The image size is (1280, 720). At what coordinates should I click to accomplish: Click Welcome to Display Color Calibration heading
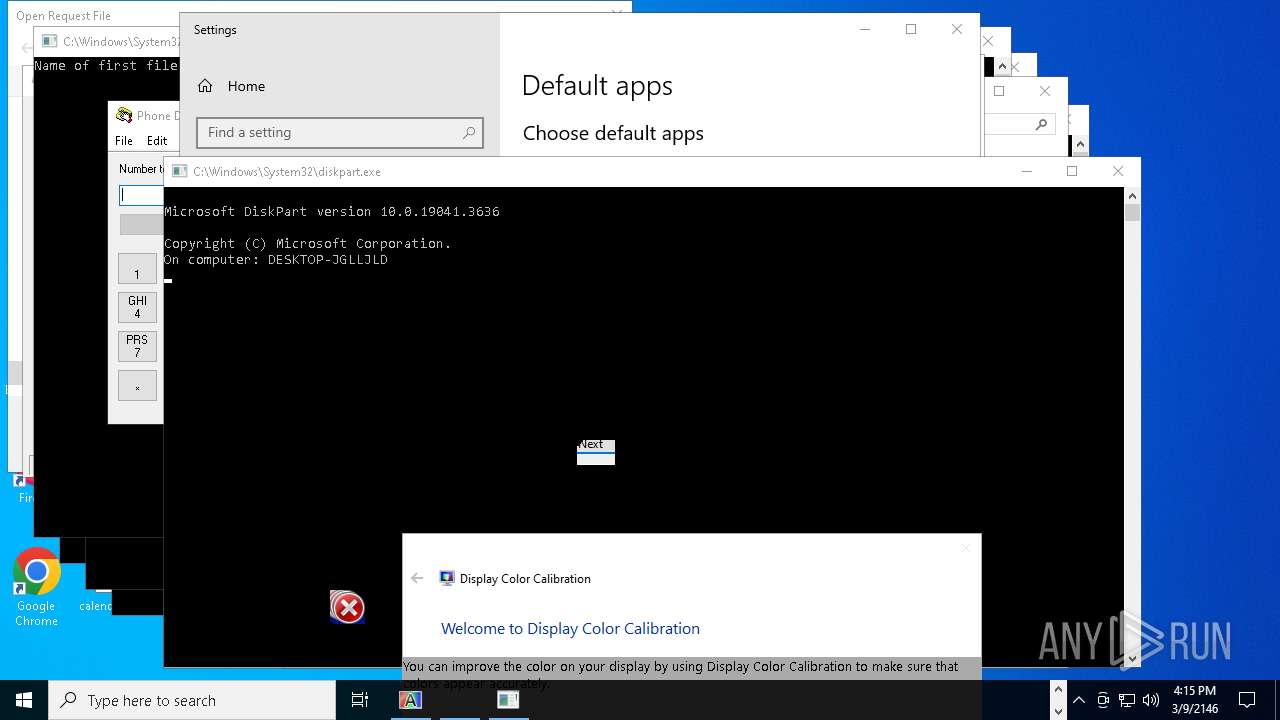[570, 628]
